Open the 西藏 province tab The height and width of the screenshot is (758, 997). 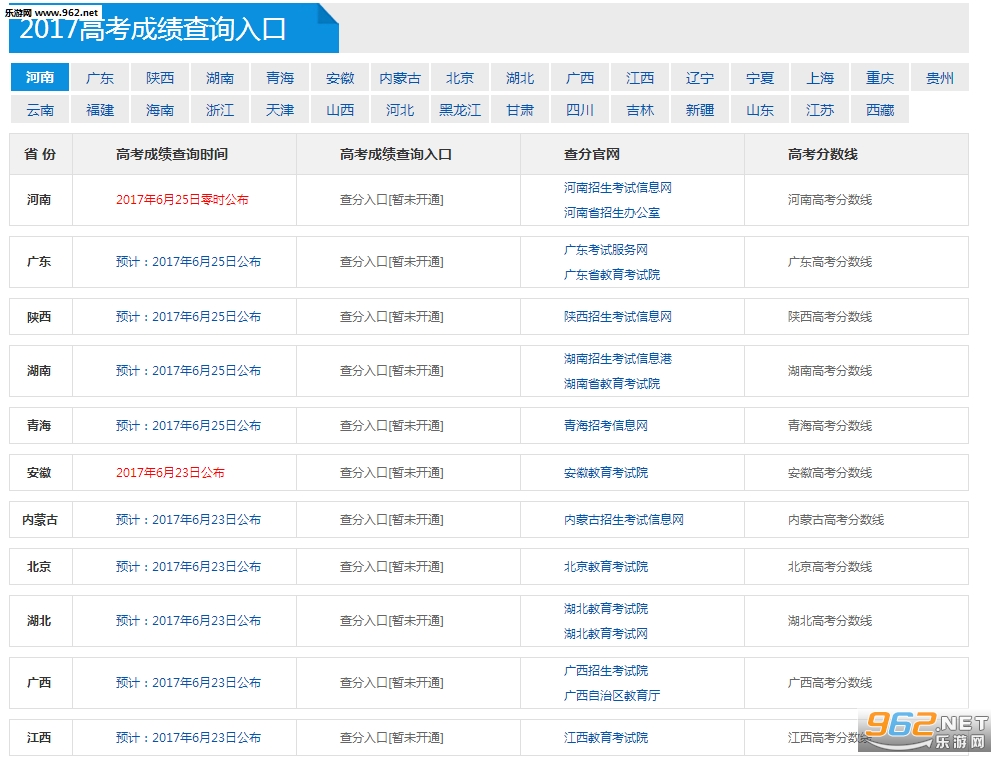(x=880, y=110)
